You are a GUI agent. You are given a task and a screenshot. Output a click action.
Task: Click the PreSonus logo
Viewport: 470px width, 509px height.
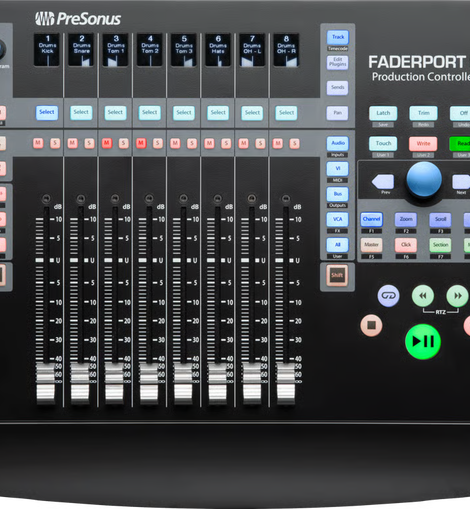tap(78, 19)
